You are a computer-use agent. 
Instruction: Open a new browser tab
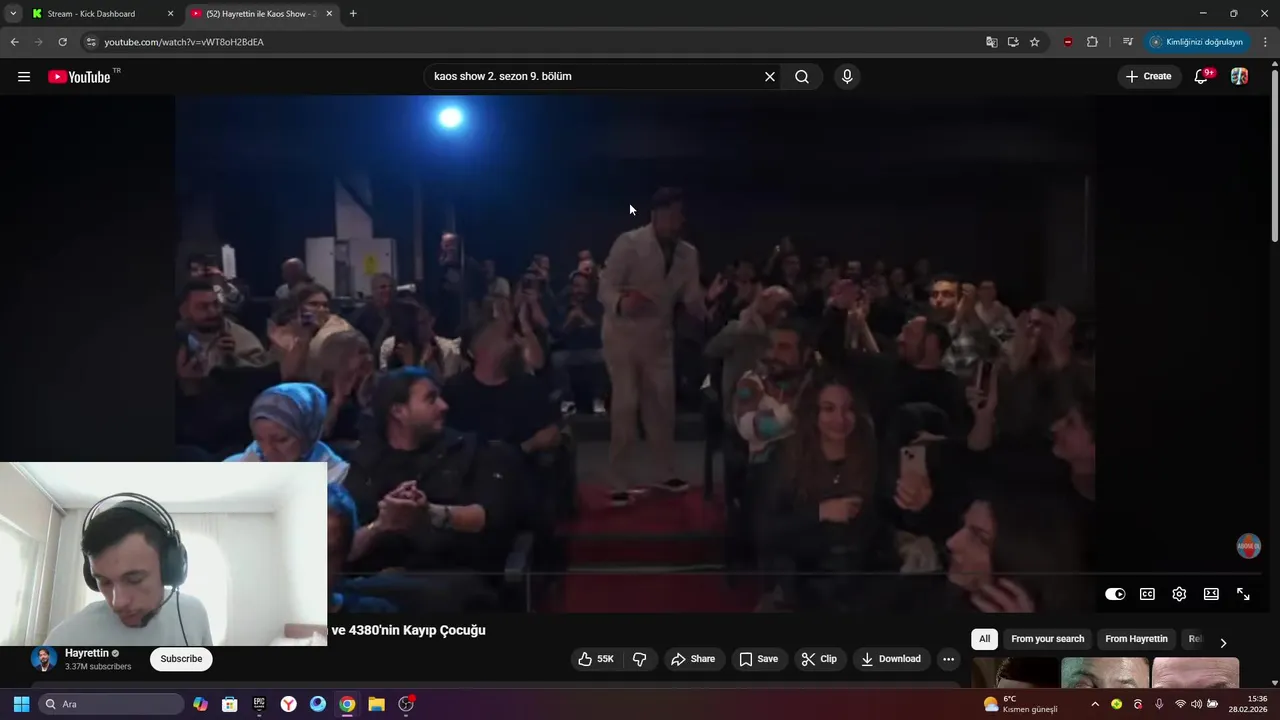tap(353, 14)
